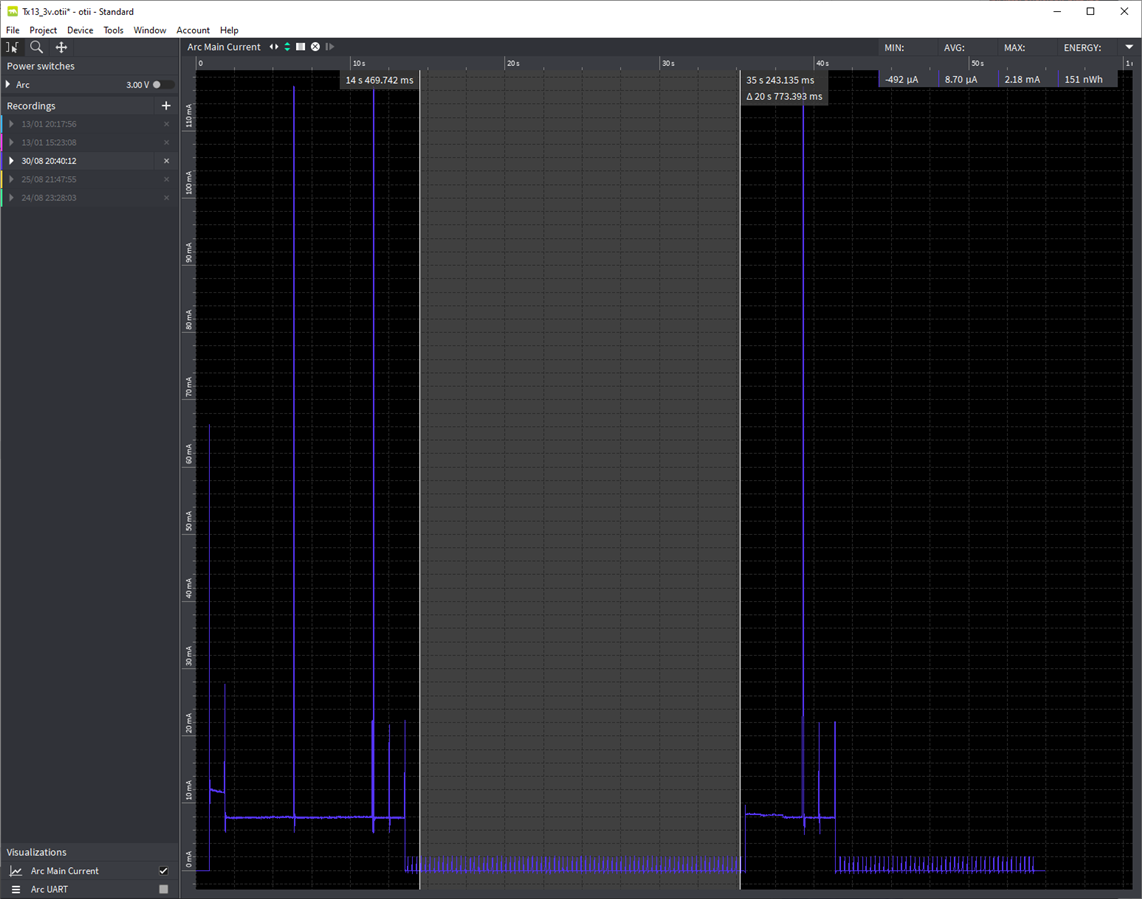This screenshot has width=1142, height=899.
Task: Click the 35 s 243.135 ms selection marker label
Action: pos(780,80)
